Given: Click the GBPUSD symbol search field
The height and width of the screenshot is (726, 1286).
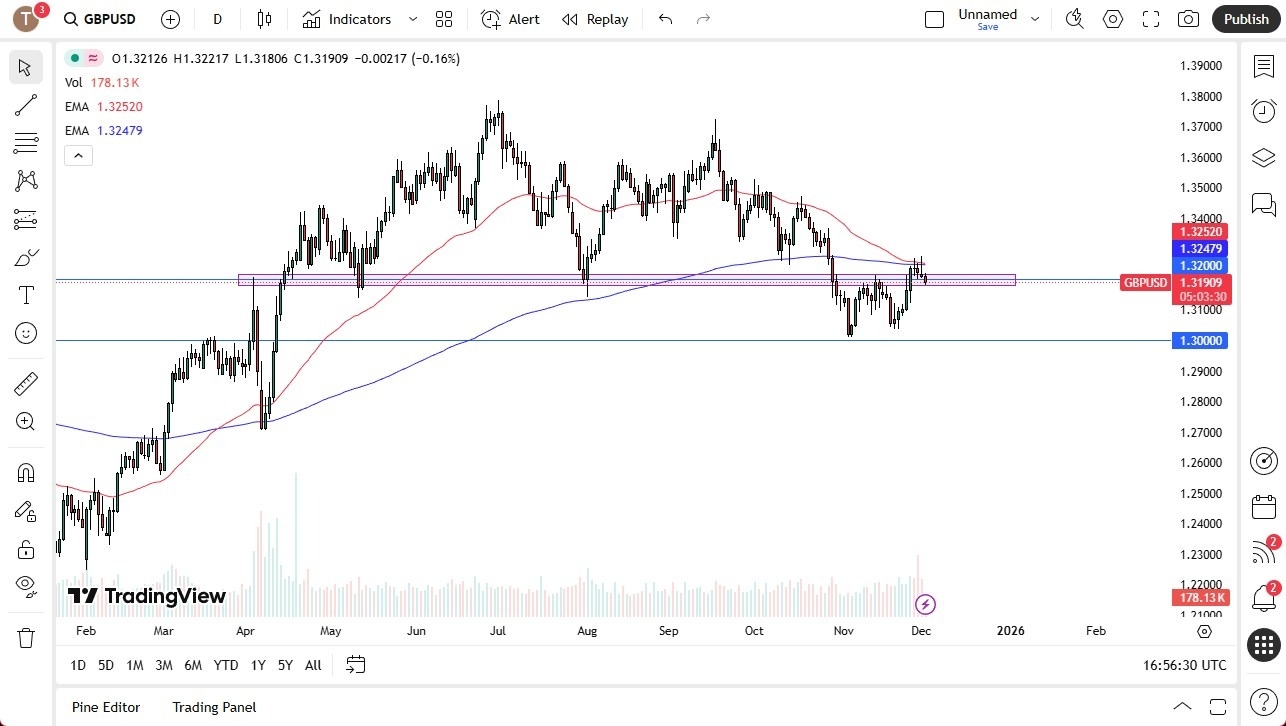Looking at the screenshot, I should (x=105, y=19).
